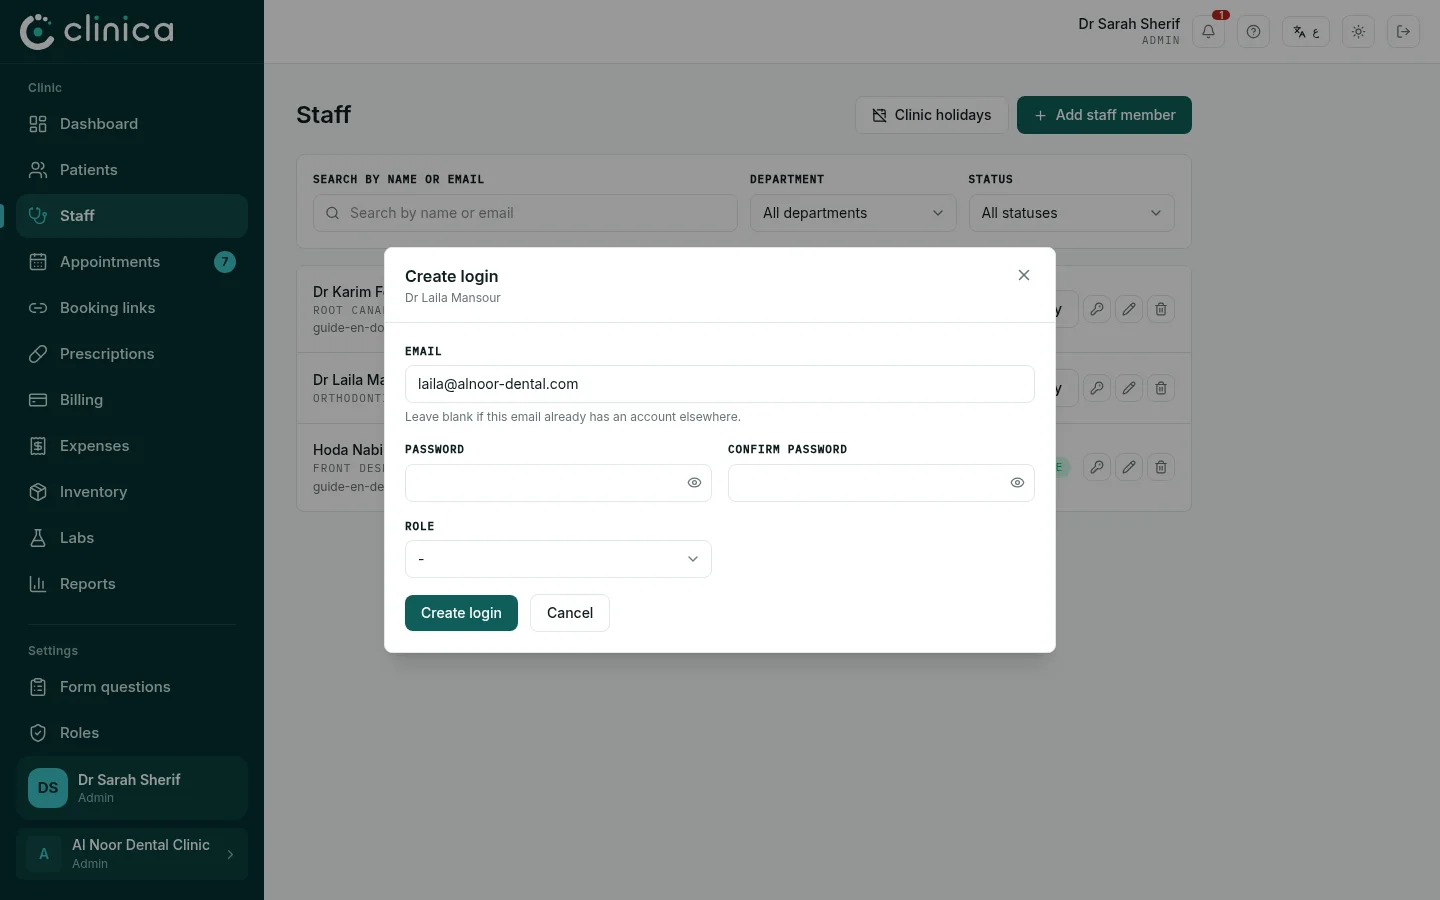Image resolution: width=1440 pixels, height=900 pixels.
Task: Open the help question-mark icon
Action: (1253, 32)
